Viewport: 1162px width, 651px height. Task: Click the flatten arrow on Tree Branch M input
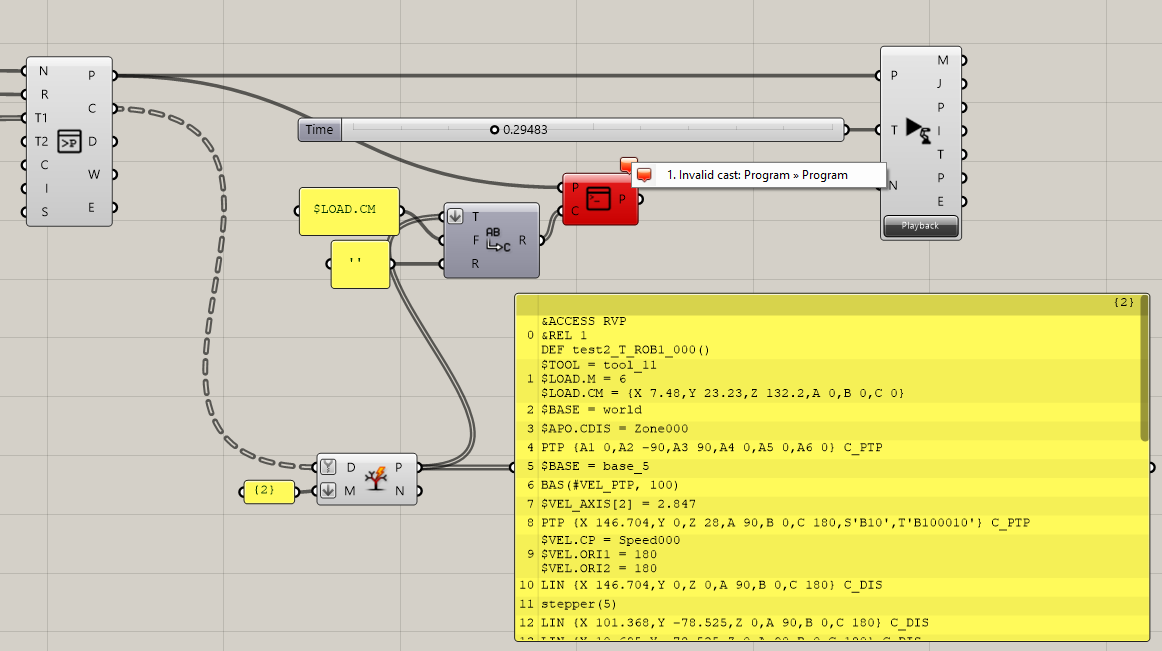[x=328, y=490]
